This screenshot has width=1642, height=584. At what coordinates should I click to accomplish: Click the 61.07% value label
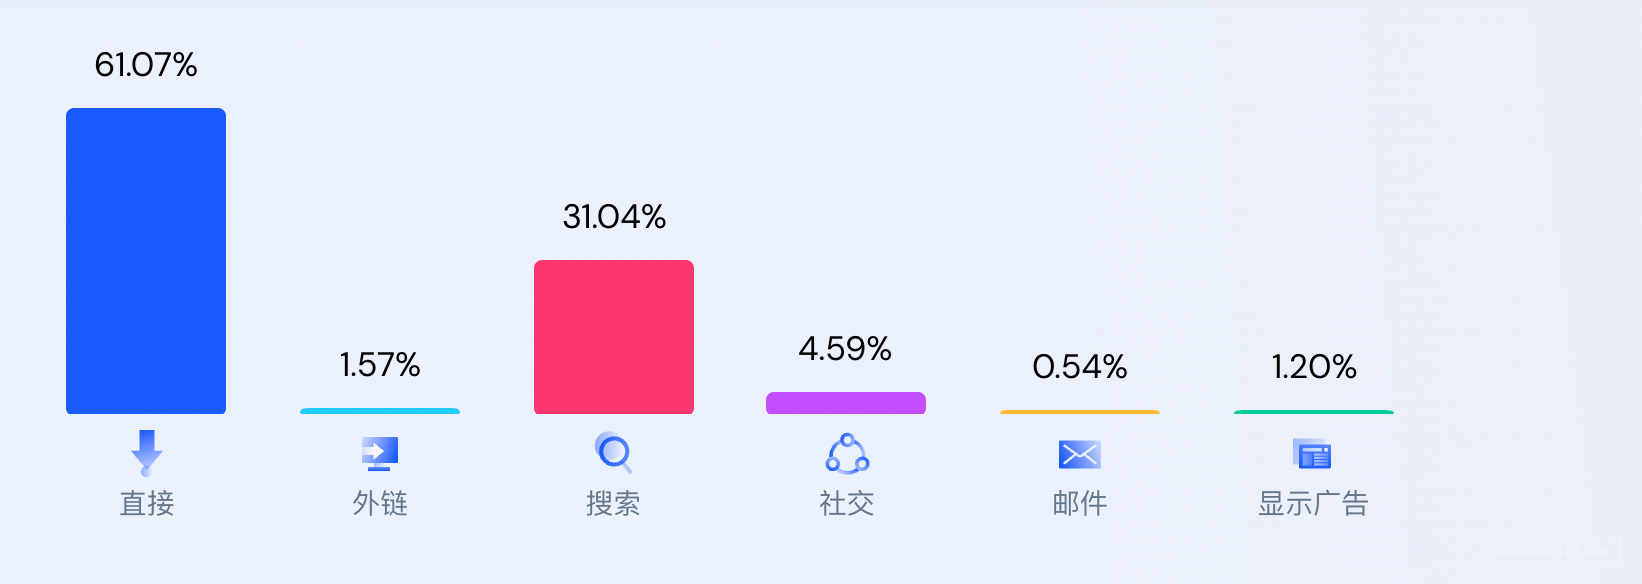point(146,65)
